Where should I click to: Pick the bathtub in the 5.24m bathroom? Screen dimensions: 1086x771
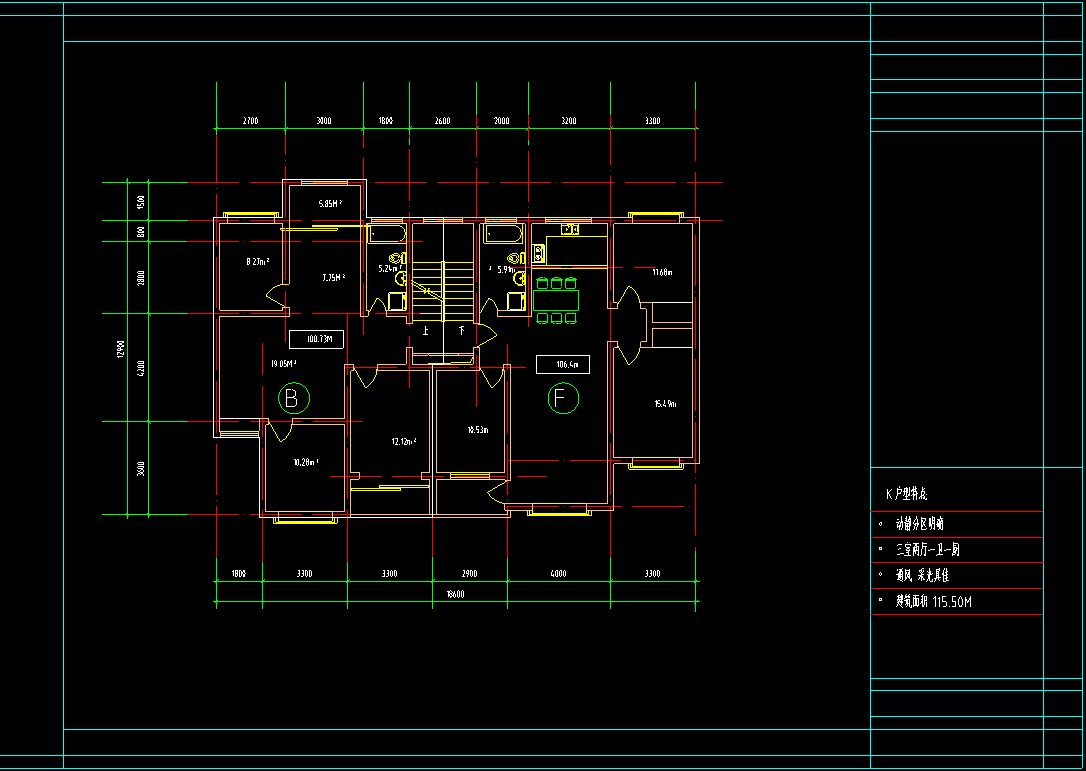386,234
